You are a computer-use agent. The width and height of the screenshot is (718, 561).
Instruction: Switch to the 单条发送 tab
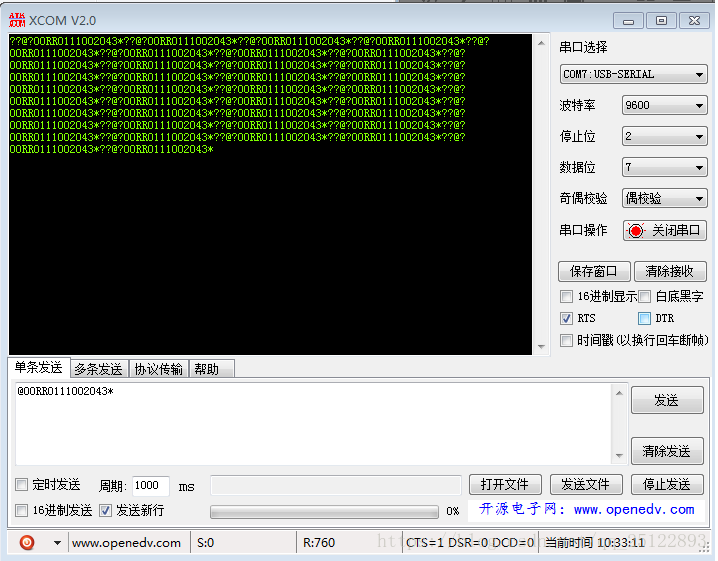point(38,367)
